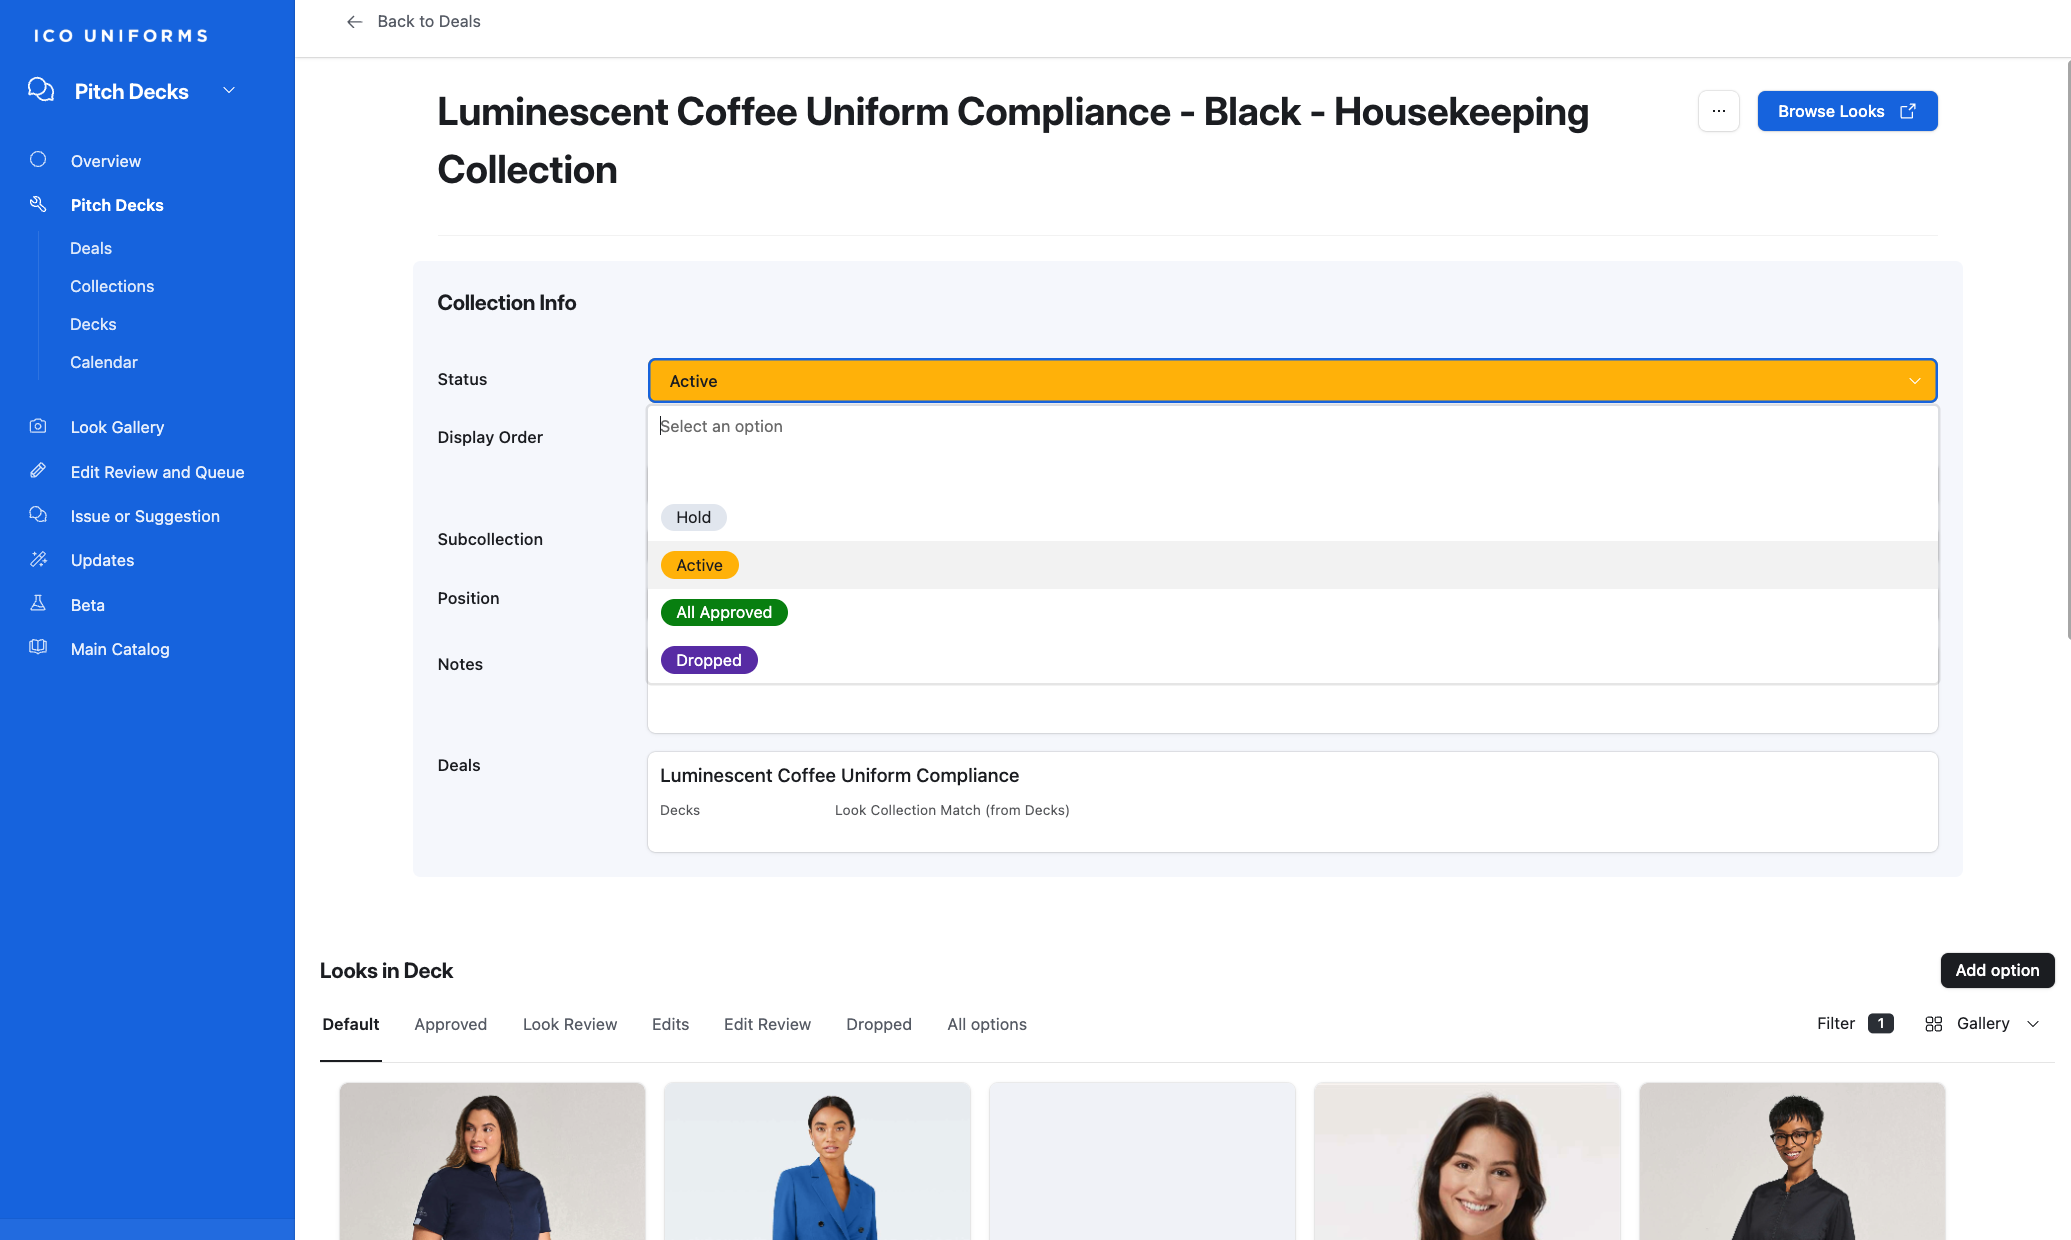Image resolution: width=2071 pixels, height=1240 pixels.
Task: Open the Collections sidebar link
Action: [x=112, y=286]
